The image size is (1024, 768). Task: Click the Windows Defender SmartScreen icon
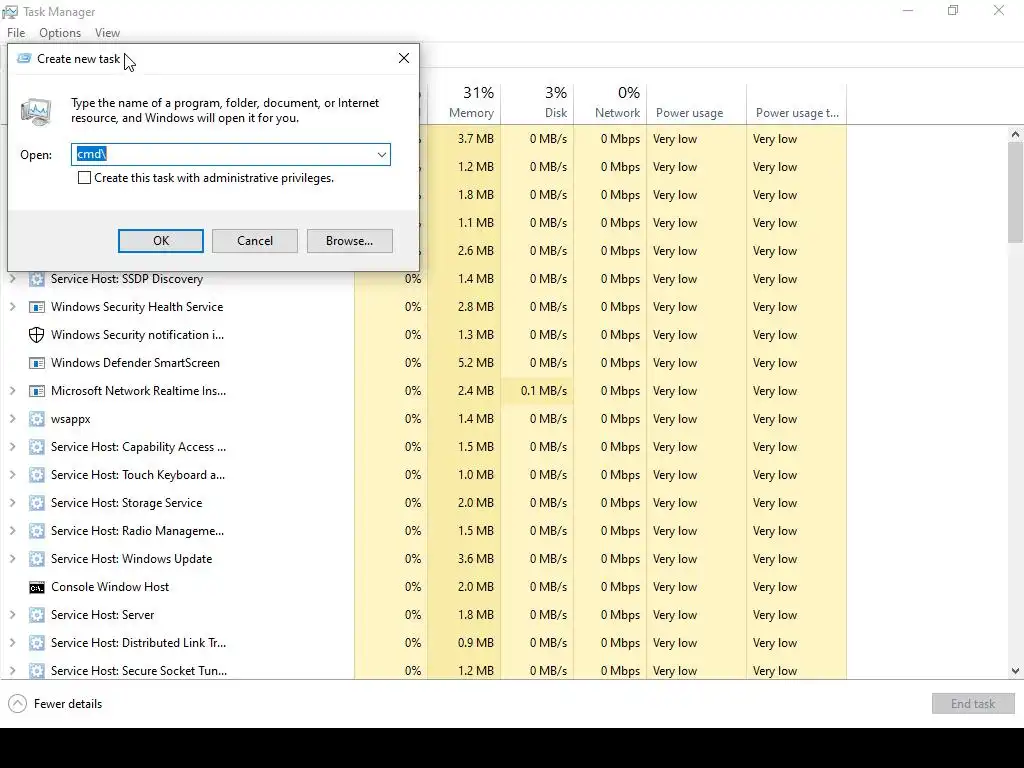tap(37, 363)
